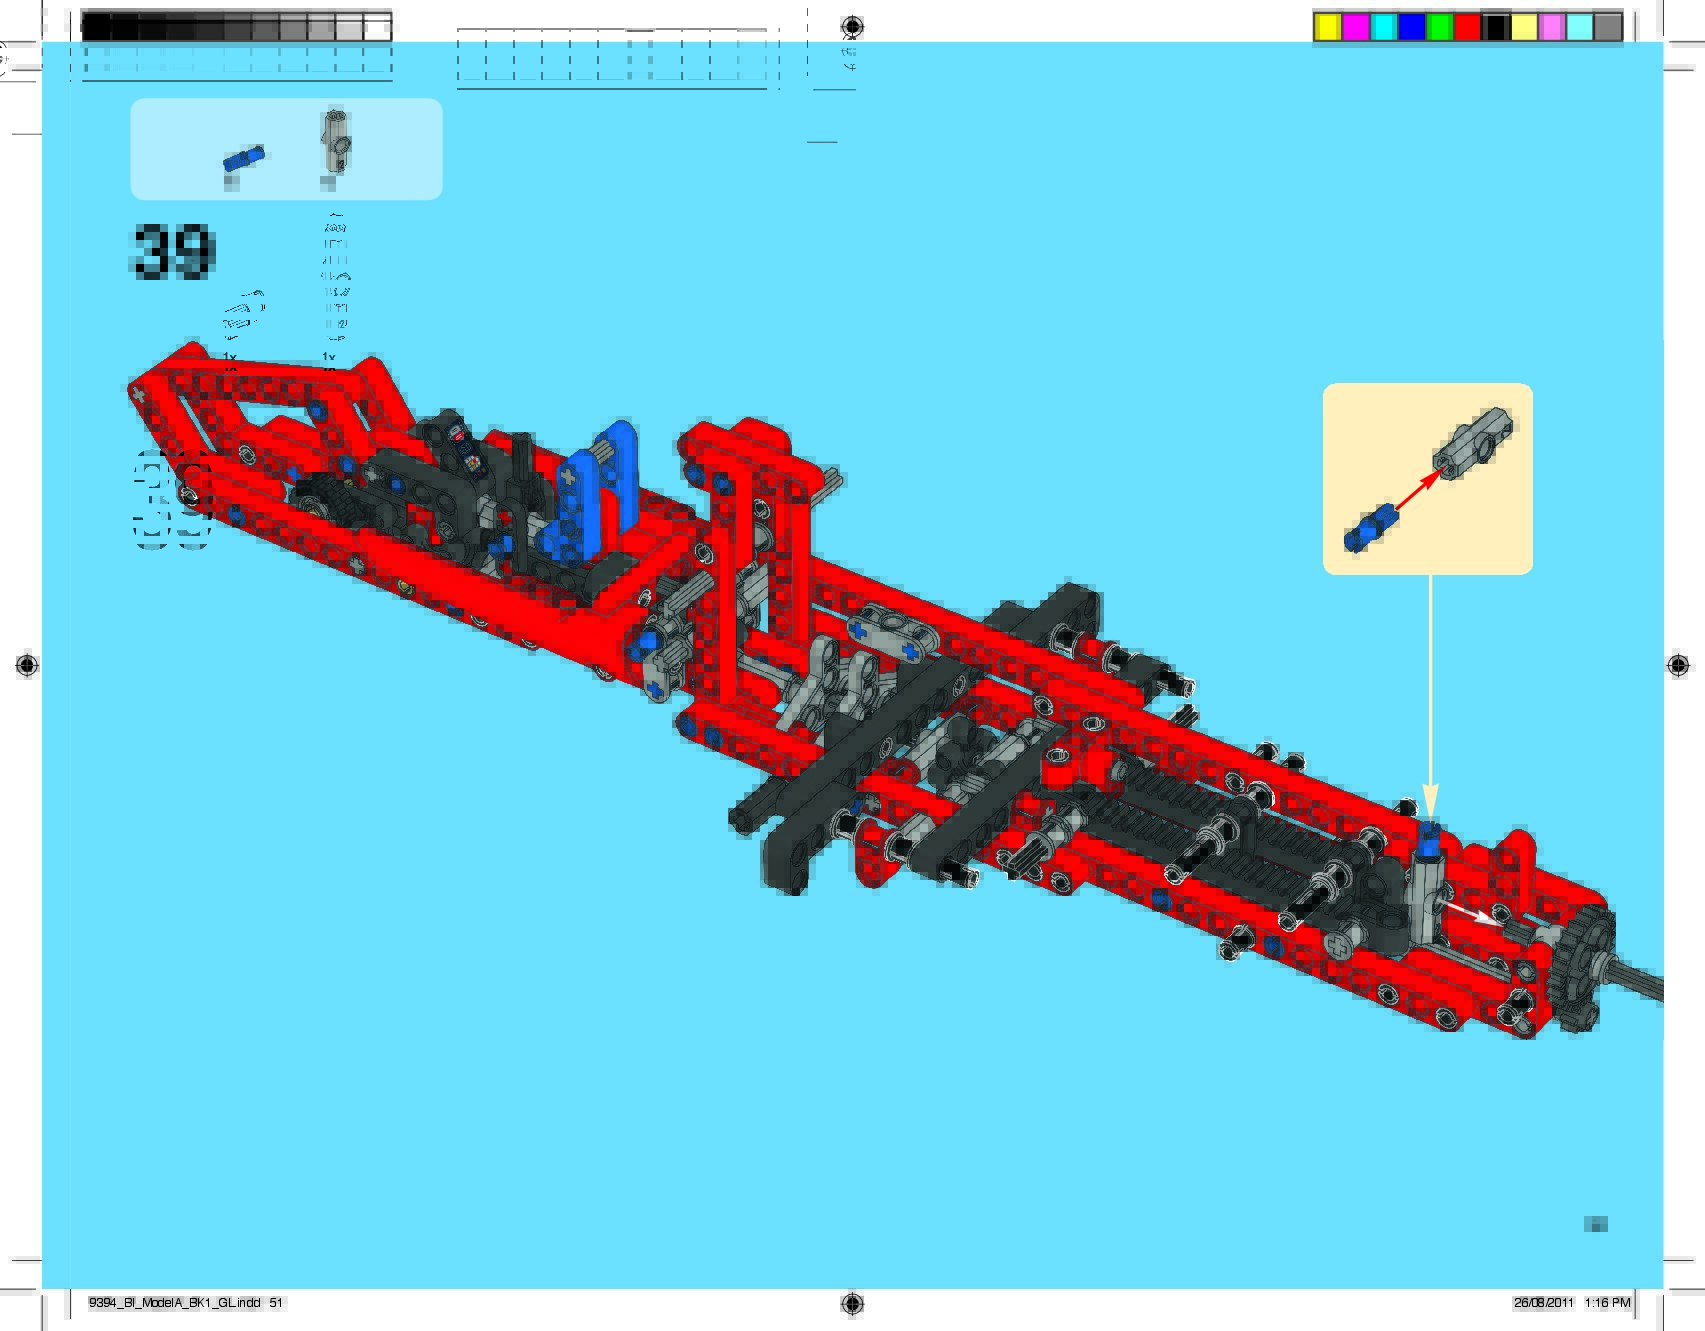This screenshot has height=1331, width=1705.
Task: Select the yellow swatch in the color bar
Action: [x=1327, y=27]
